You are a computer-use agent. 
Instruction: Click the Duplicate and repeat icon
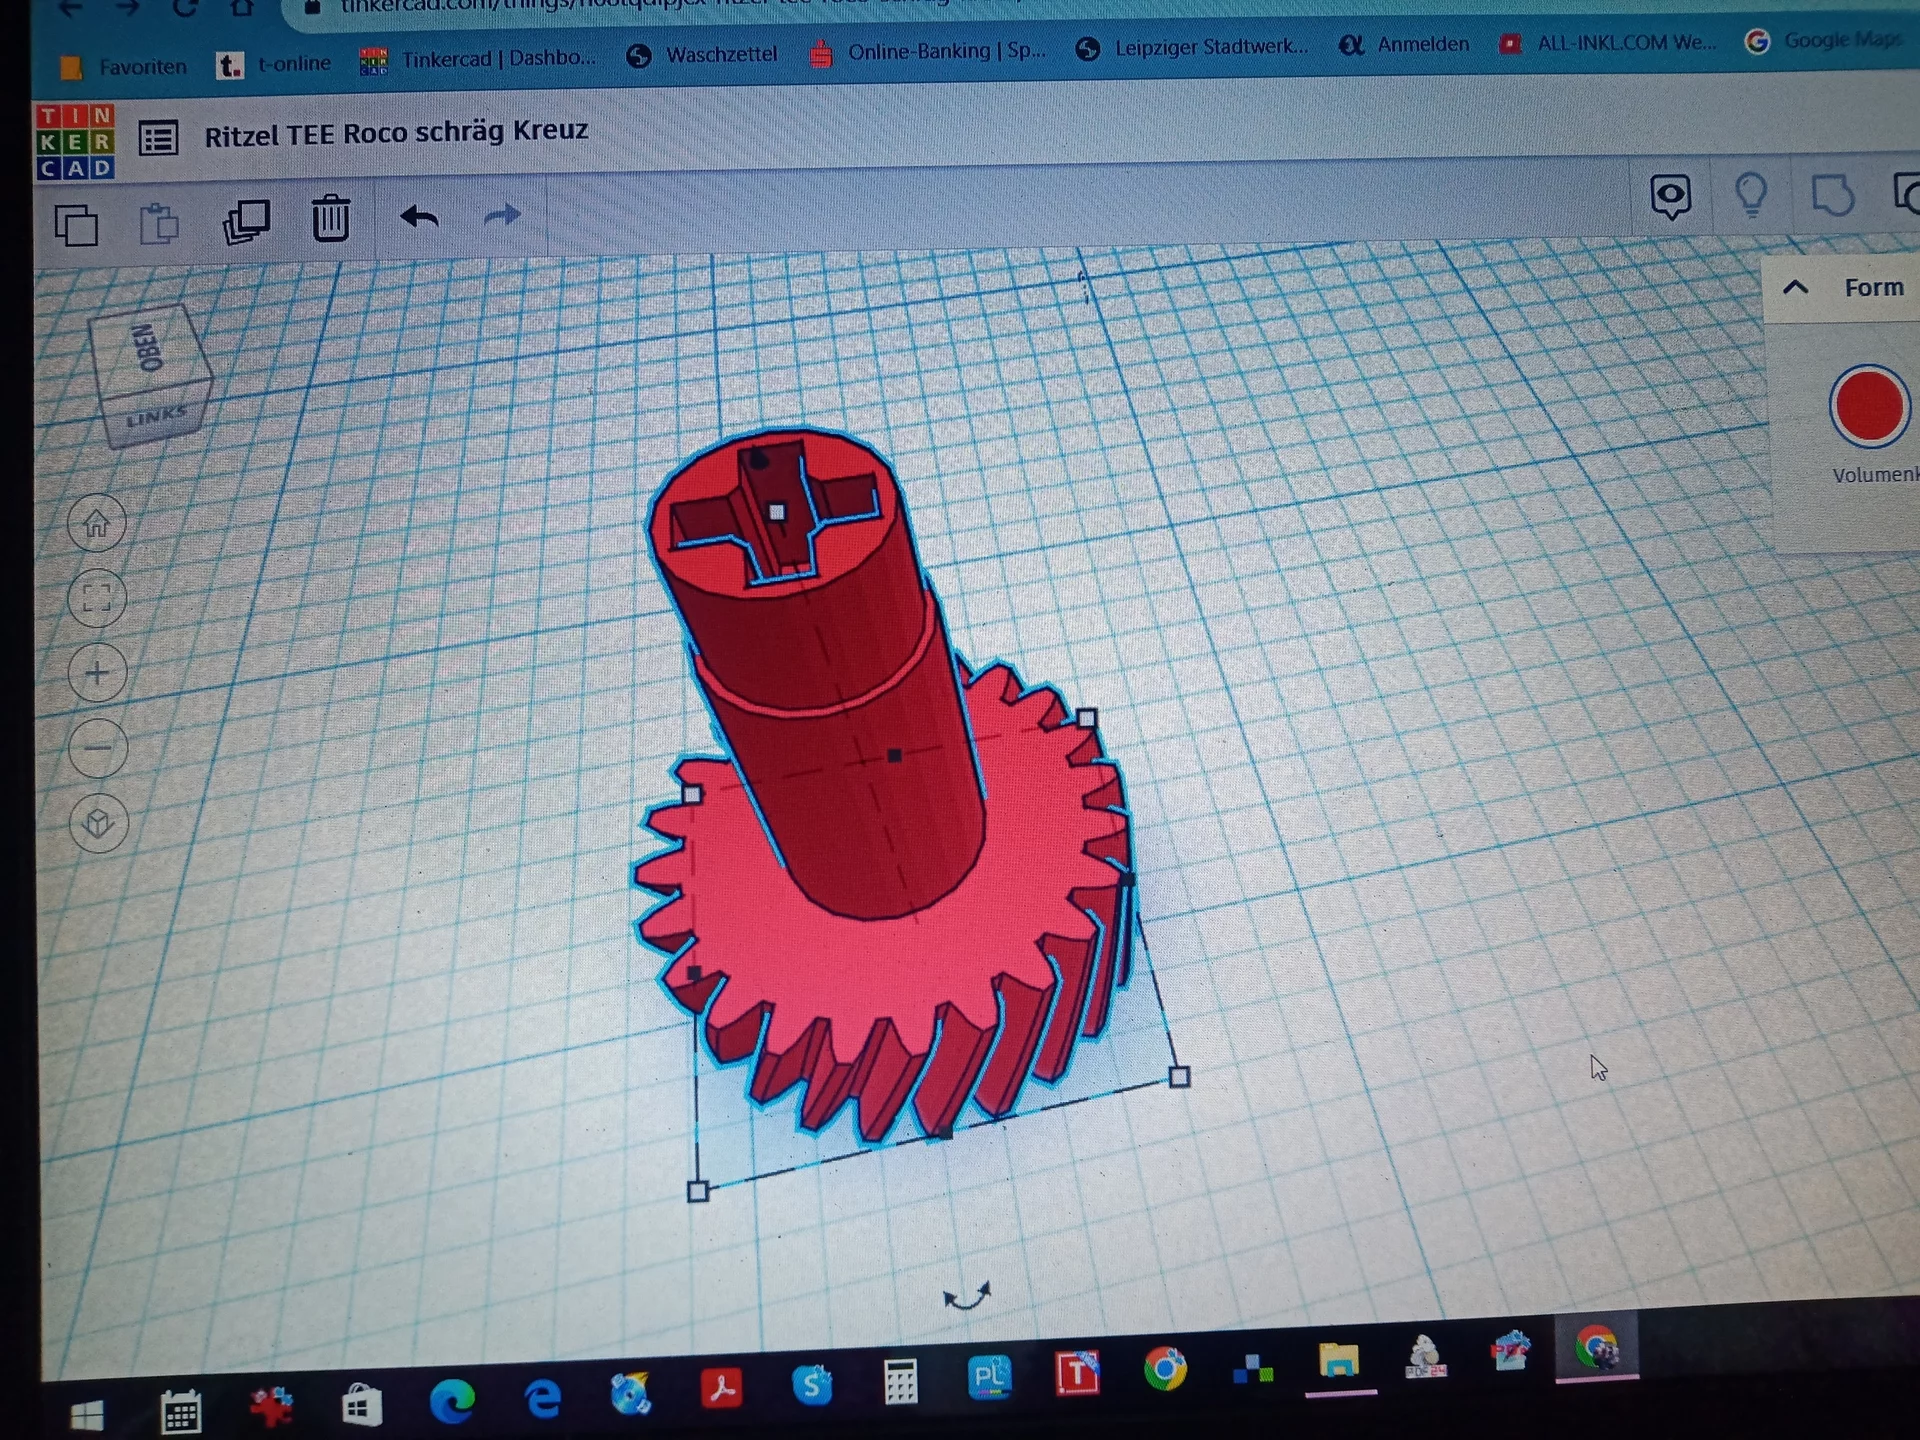click(x=246, y=221)
